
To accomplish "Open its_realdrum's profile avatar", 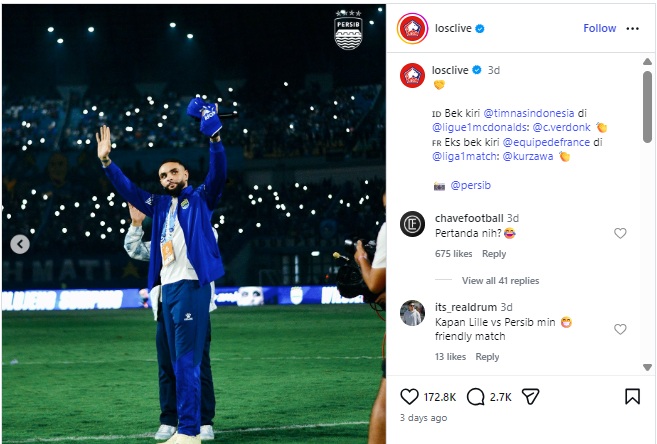I will 412,313.
